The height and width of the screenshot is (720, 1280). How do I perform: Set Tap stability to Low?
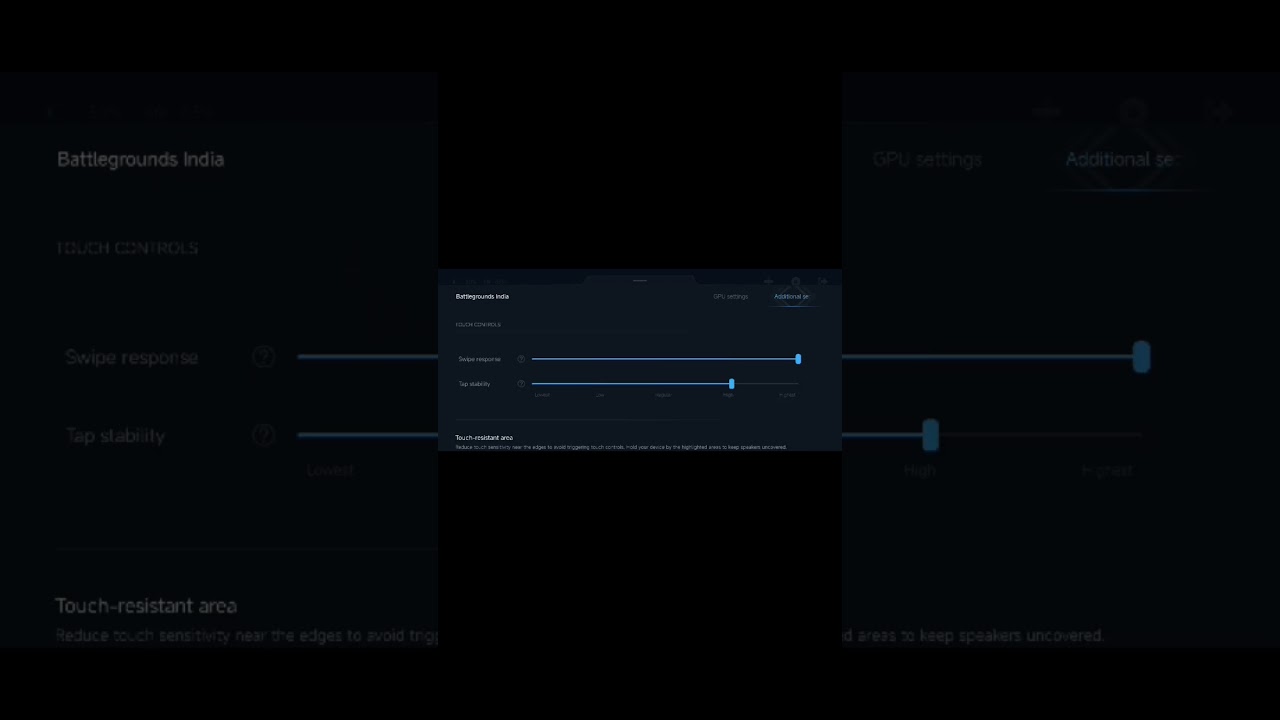(x=600, y=395)
